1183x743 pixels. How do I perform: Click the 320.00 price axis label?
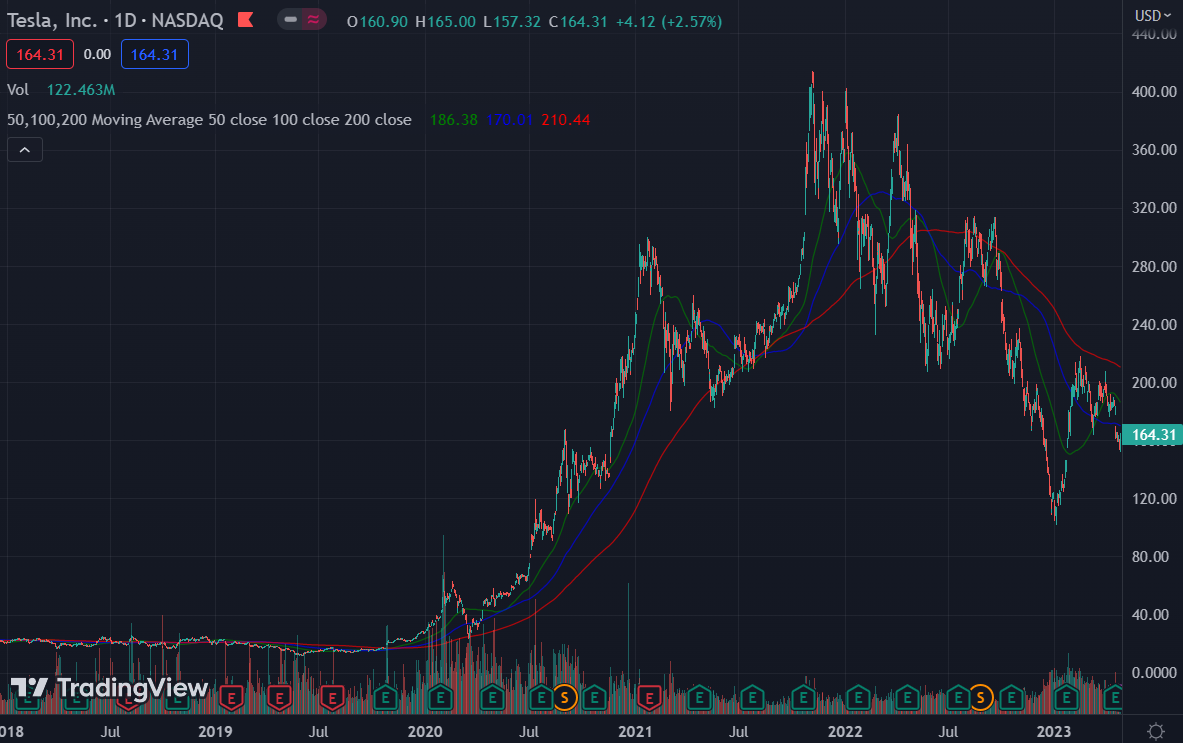(x=1154, y=207)
